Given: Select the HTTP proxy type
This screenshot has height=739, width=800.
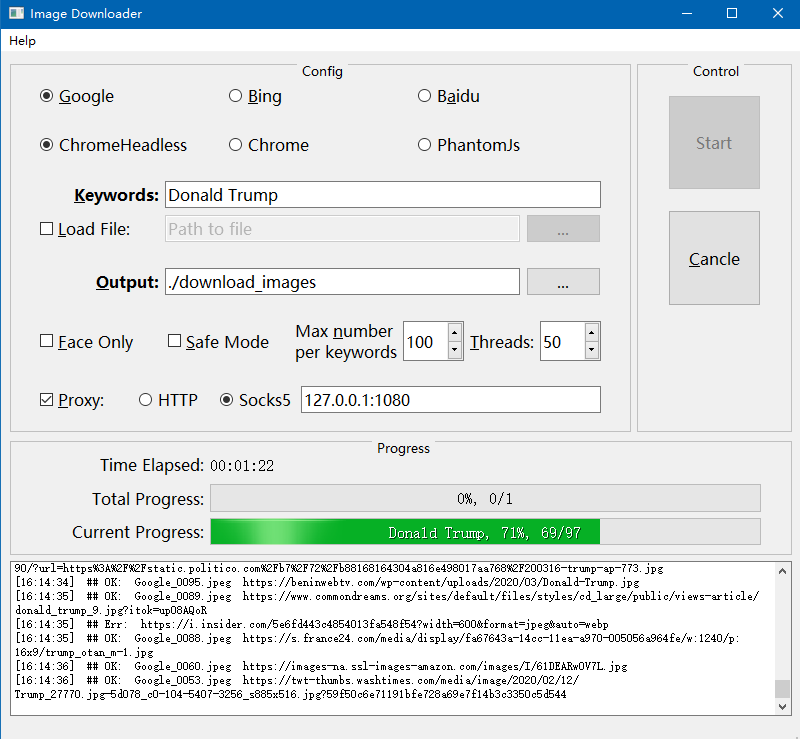Looking at the screenshot, I should pyautogui.click(x=168, y=400).
